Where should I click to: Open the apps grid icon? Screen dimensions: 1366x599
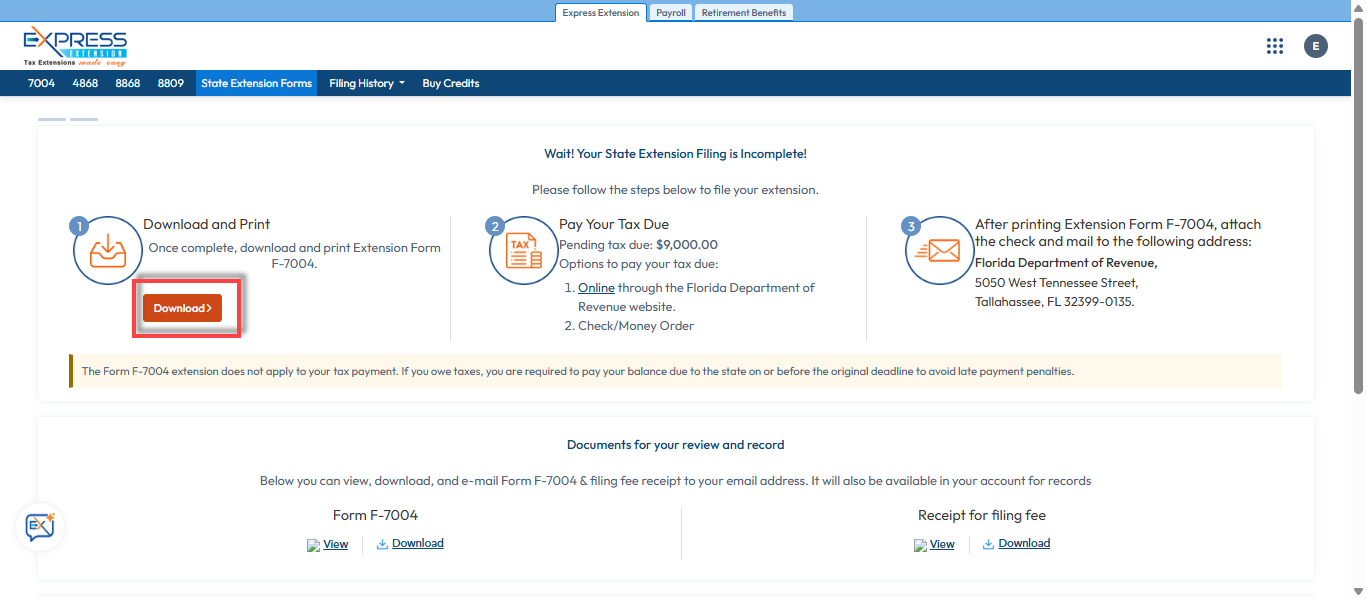coord(1274,46)
